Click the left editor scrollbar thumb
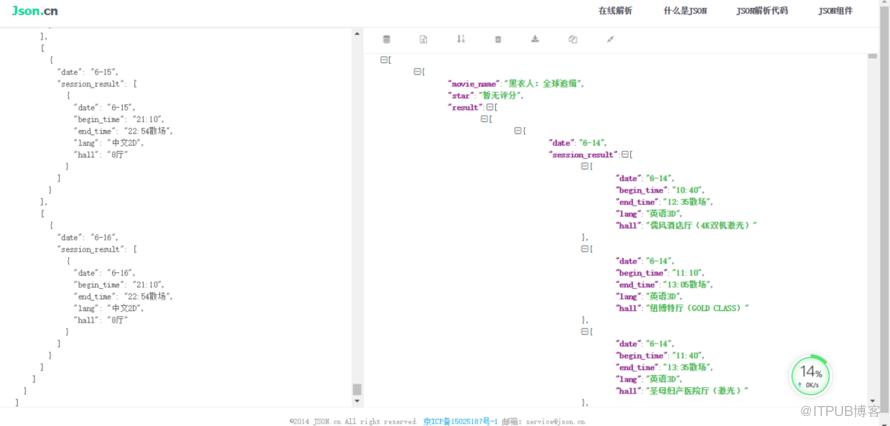The image size is (890, 426). 356,389
